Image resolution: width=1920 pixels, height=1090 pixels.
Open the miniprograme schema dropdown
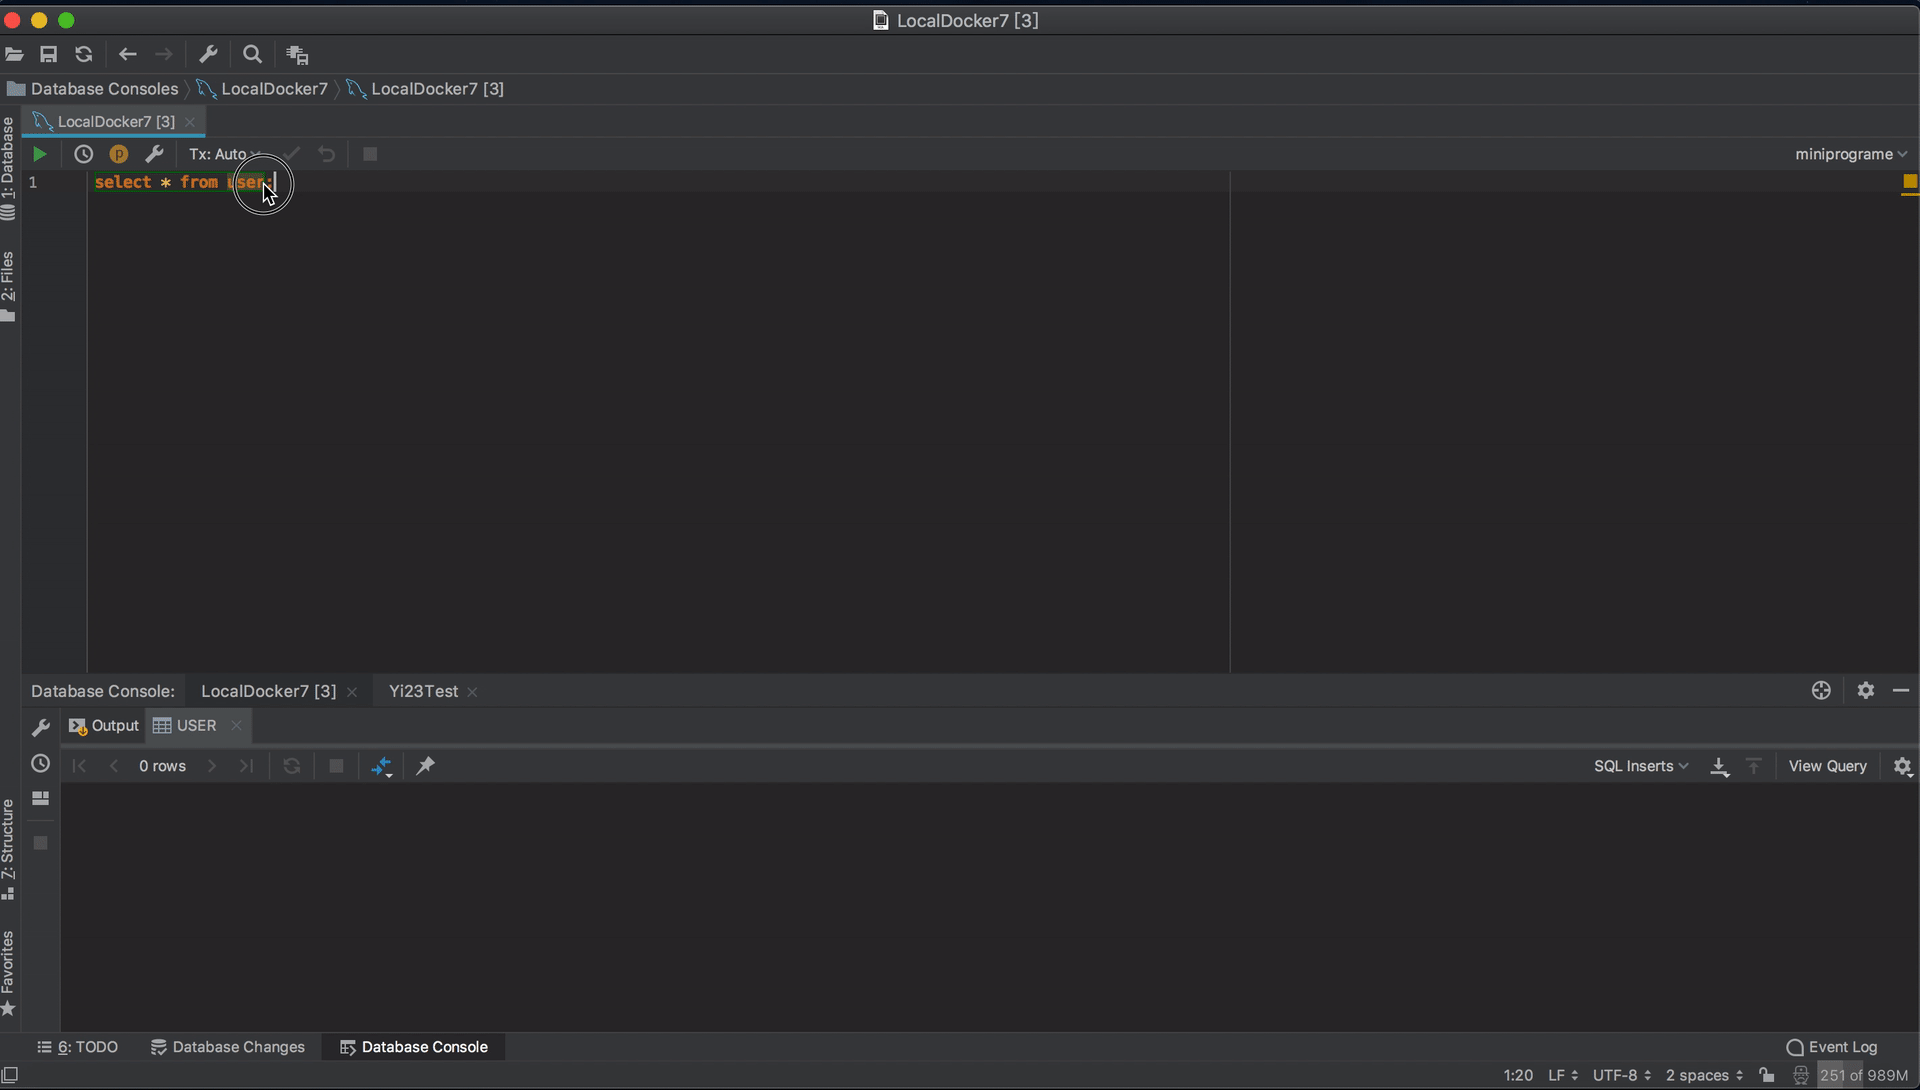1850,154
